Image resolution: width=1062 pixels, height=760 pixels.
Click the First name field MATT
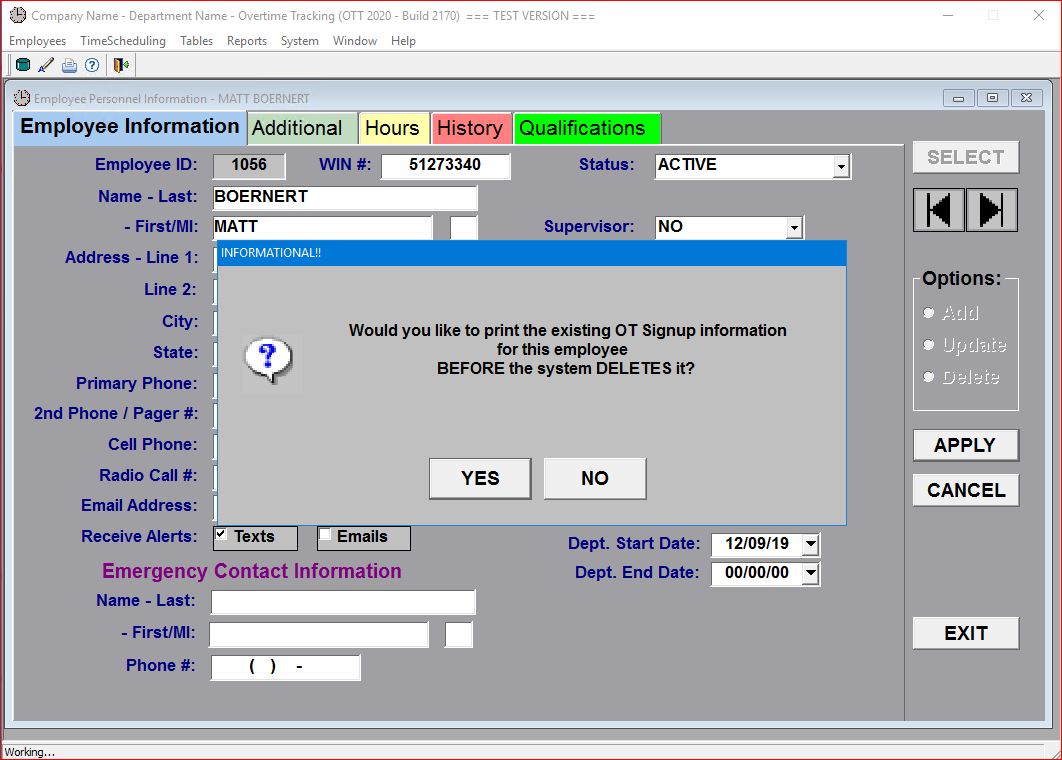[x=322, y=227]
